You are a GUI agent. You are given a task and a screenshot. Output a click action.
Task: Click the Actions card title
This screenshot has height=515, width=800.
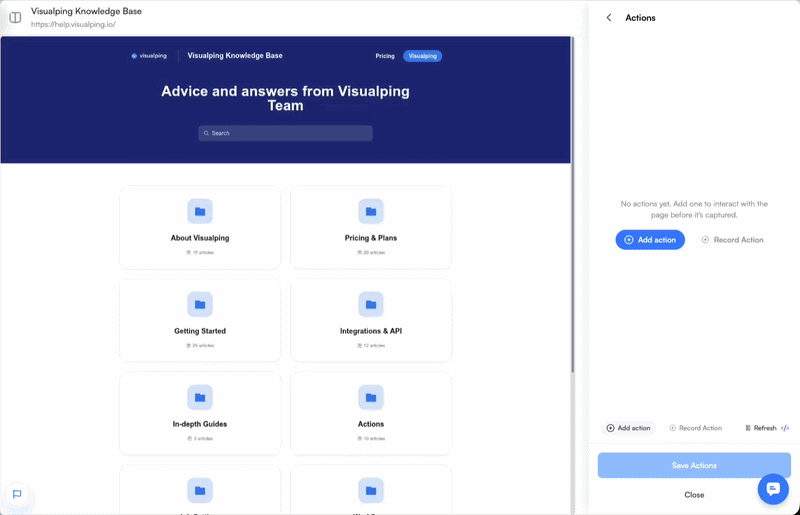click(371, 424)
